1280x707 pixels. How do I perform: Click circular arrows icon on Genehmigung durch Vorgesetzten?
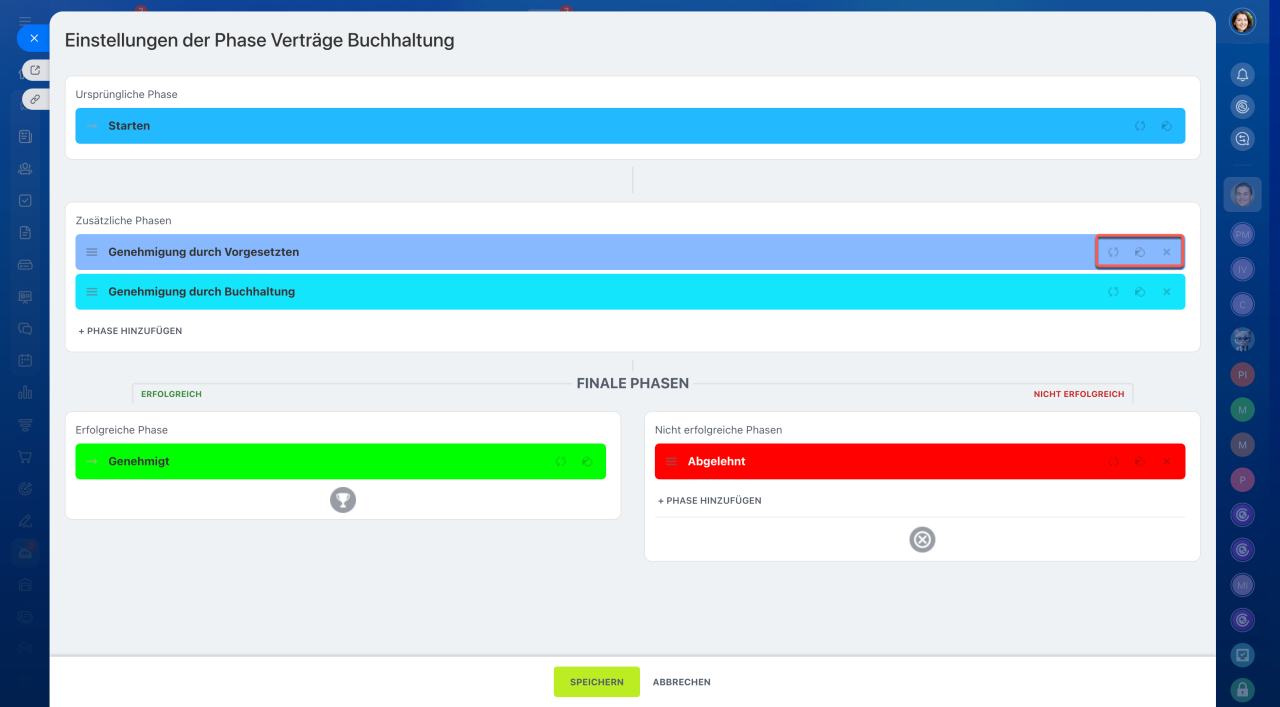pyautogui.click(x=1113, y=252)
